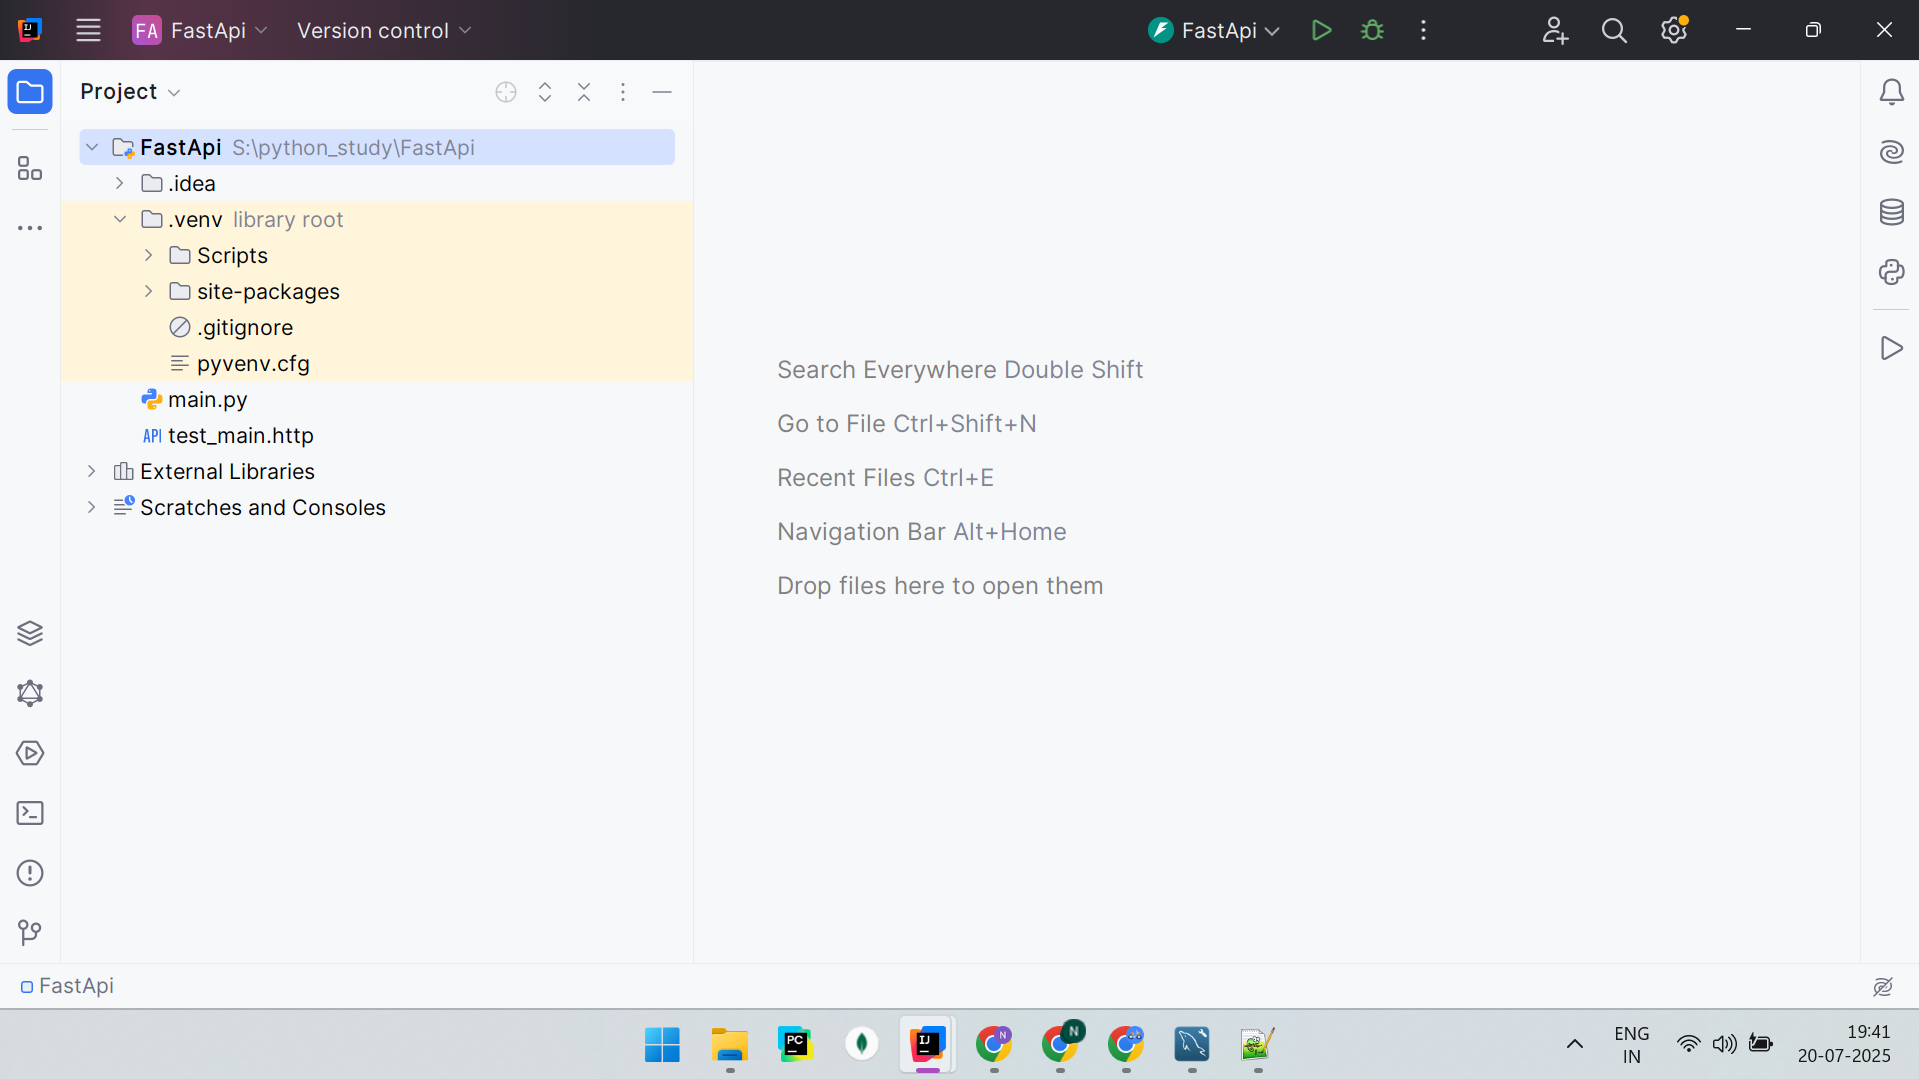The height and width of the screenshot is (1079, 1919).
Task: Open the Git version control tool window
Action: pos(30,933)
